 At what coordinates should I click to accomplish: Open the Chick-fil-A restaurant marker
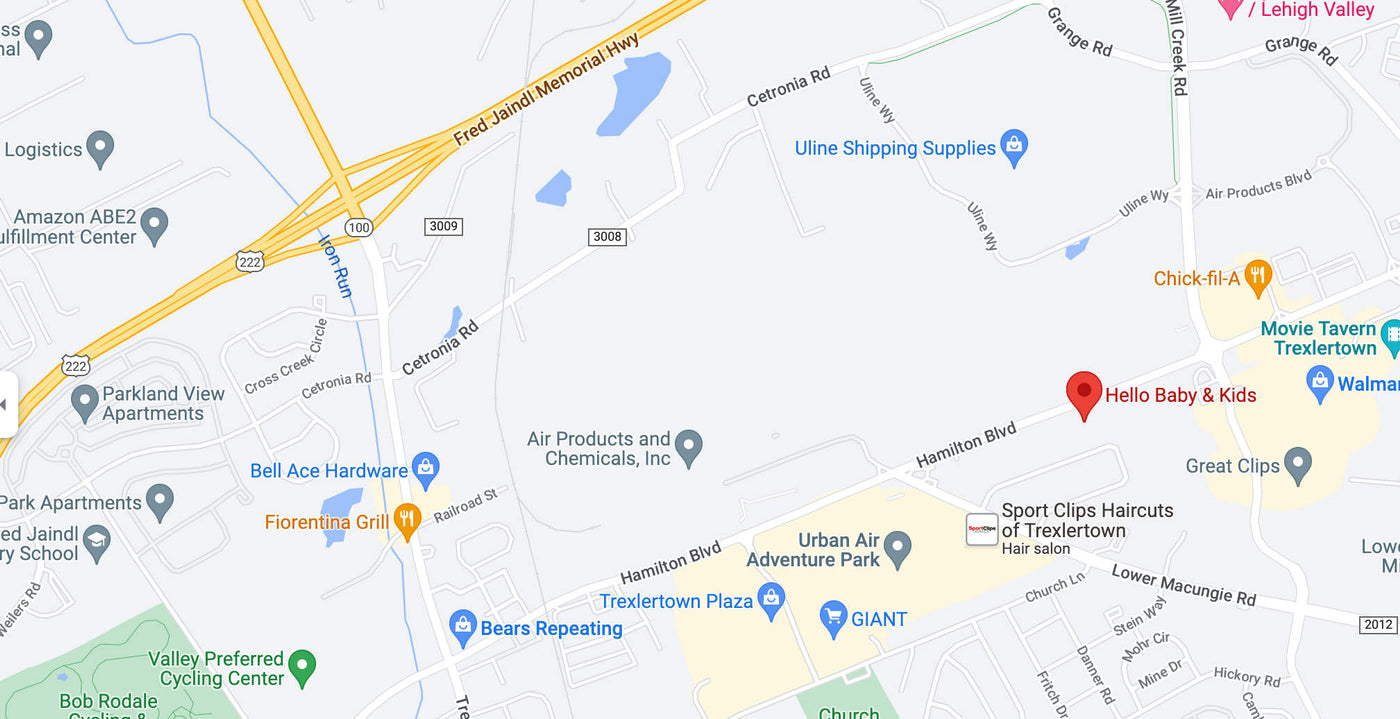click(1258, 278)
